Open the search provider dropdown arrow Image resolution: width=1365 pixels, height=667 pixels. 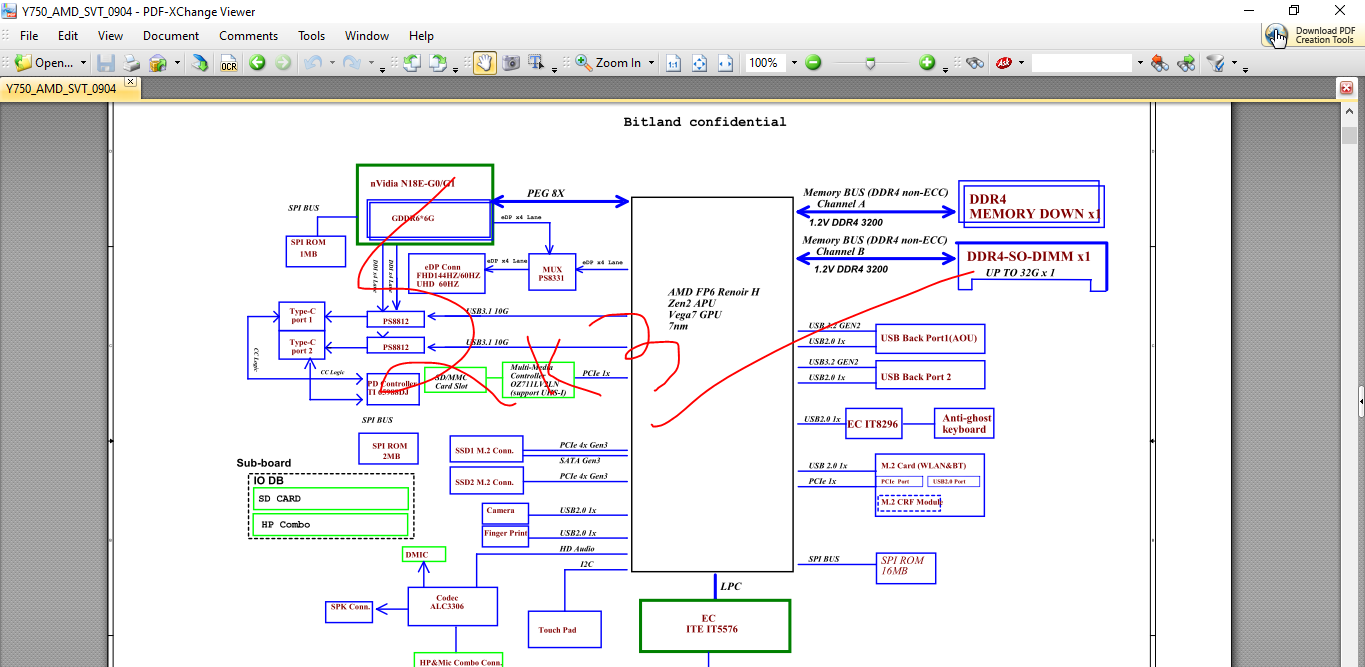(x=1021, y=63)
